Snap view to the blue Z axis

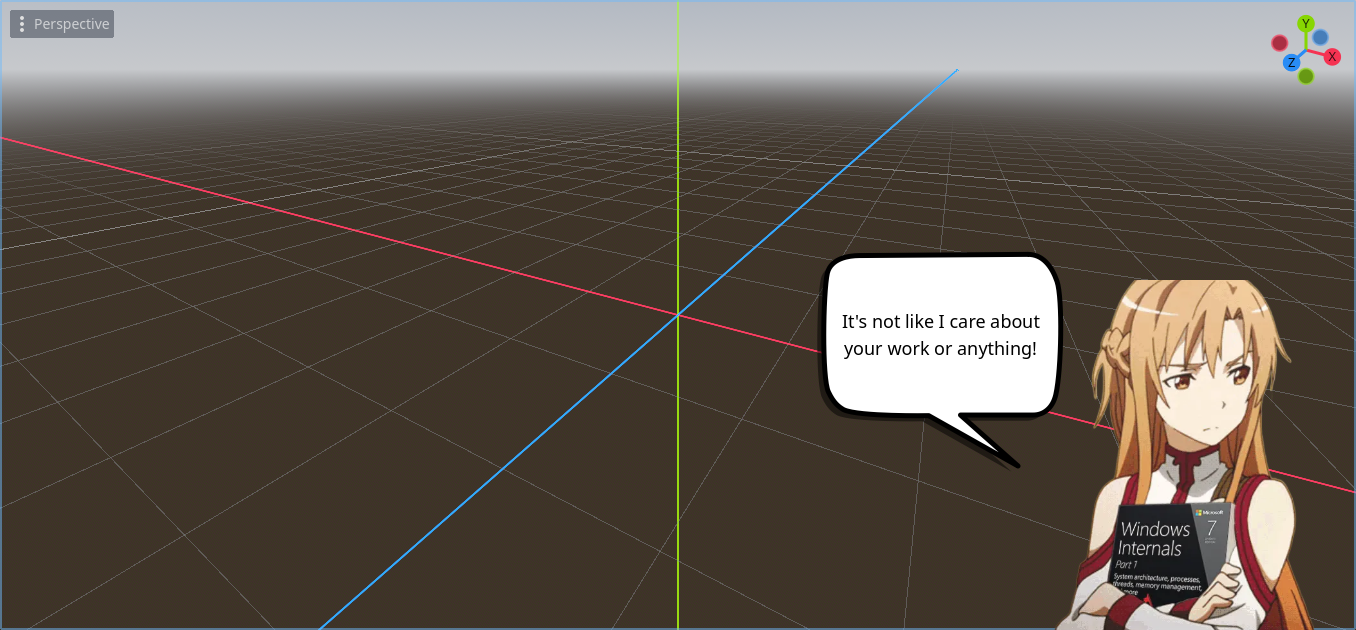point(1291,63)
